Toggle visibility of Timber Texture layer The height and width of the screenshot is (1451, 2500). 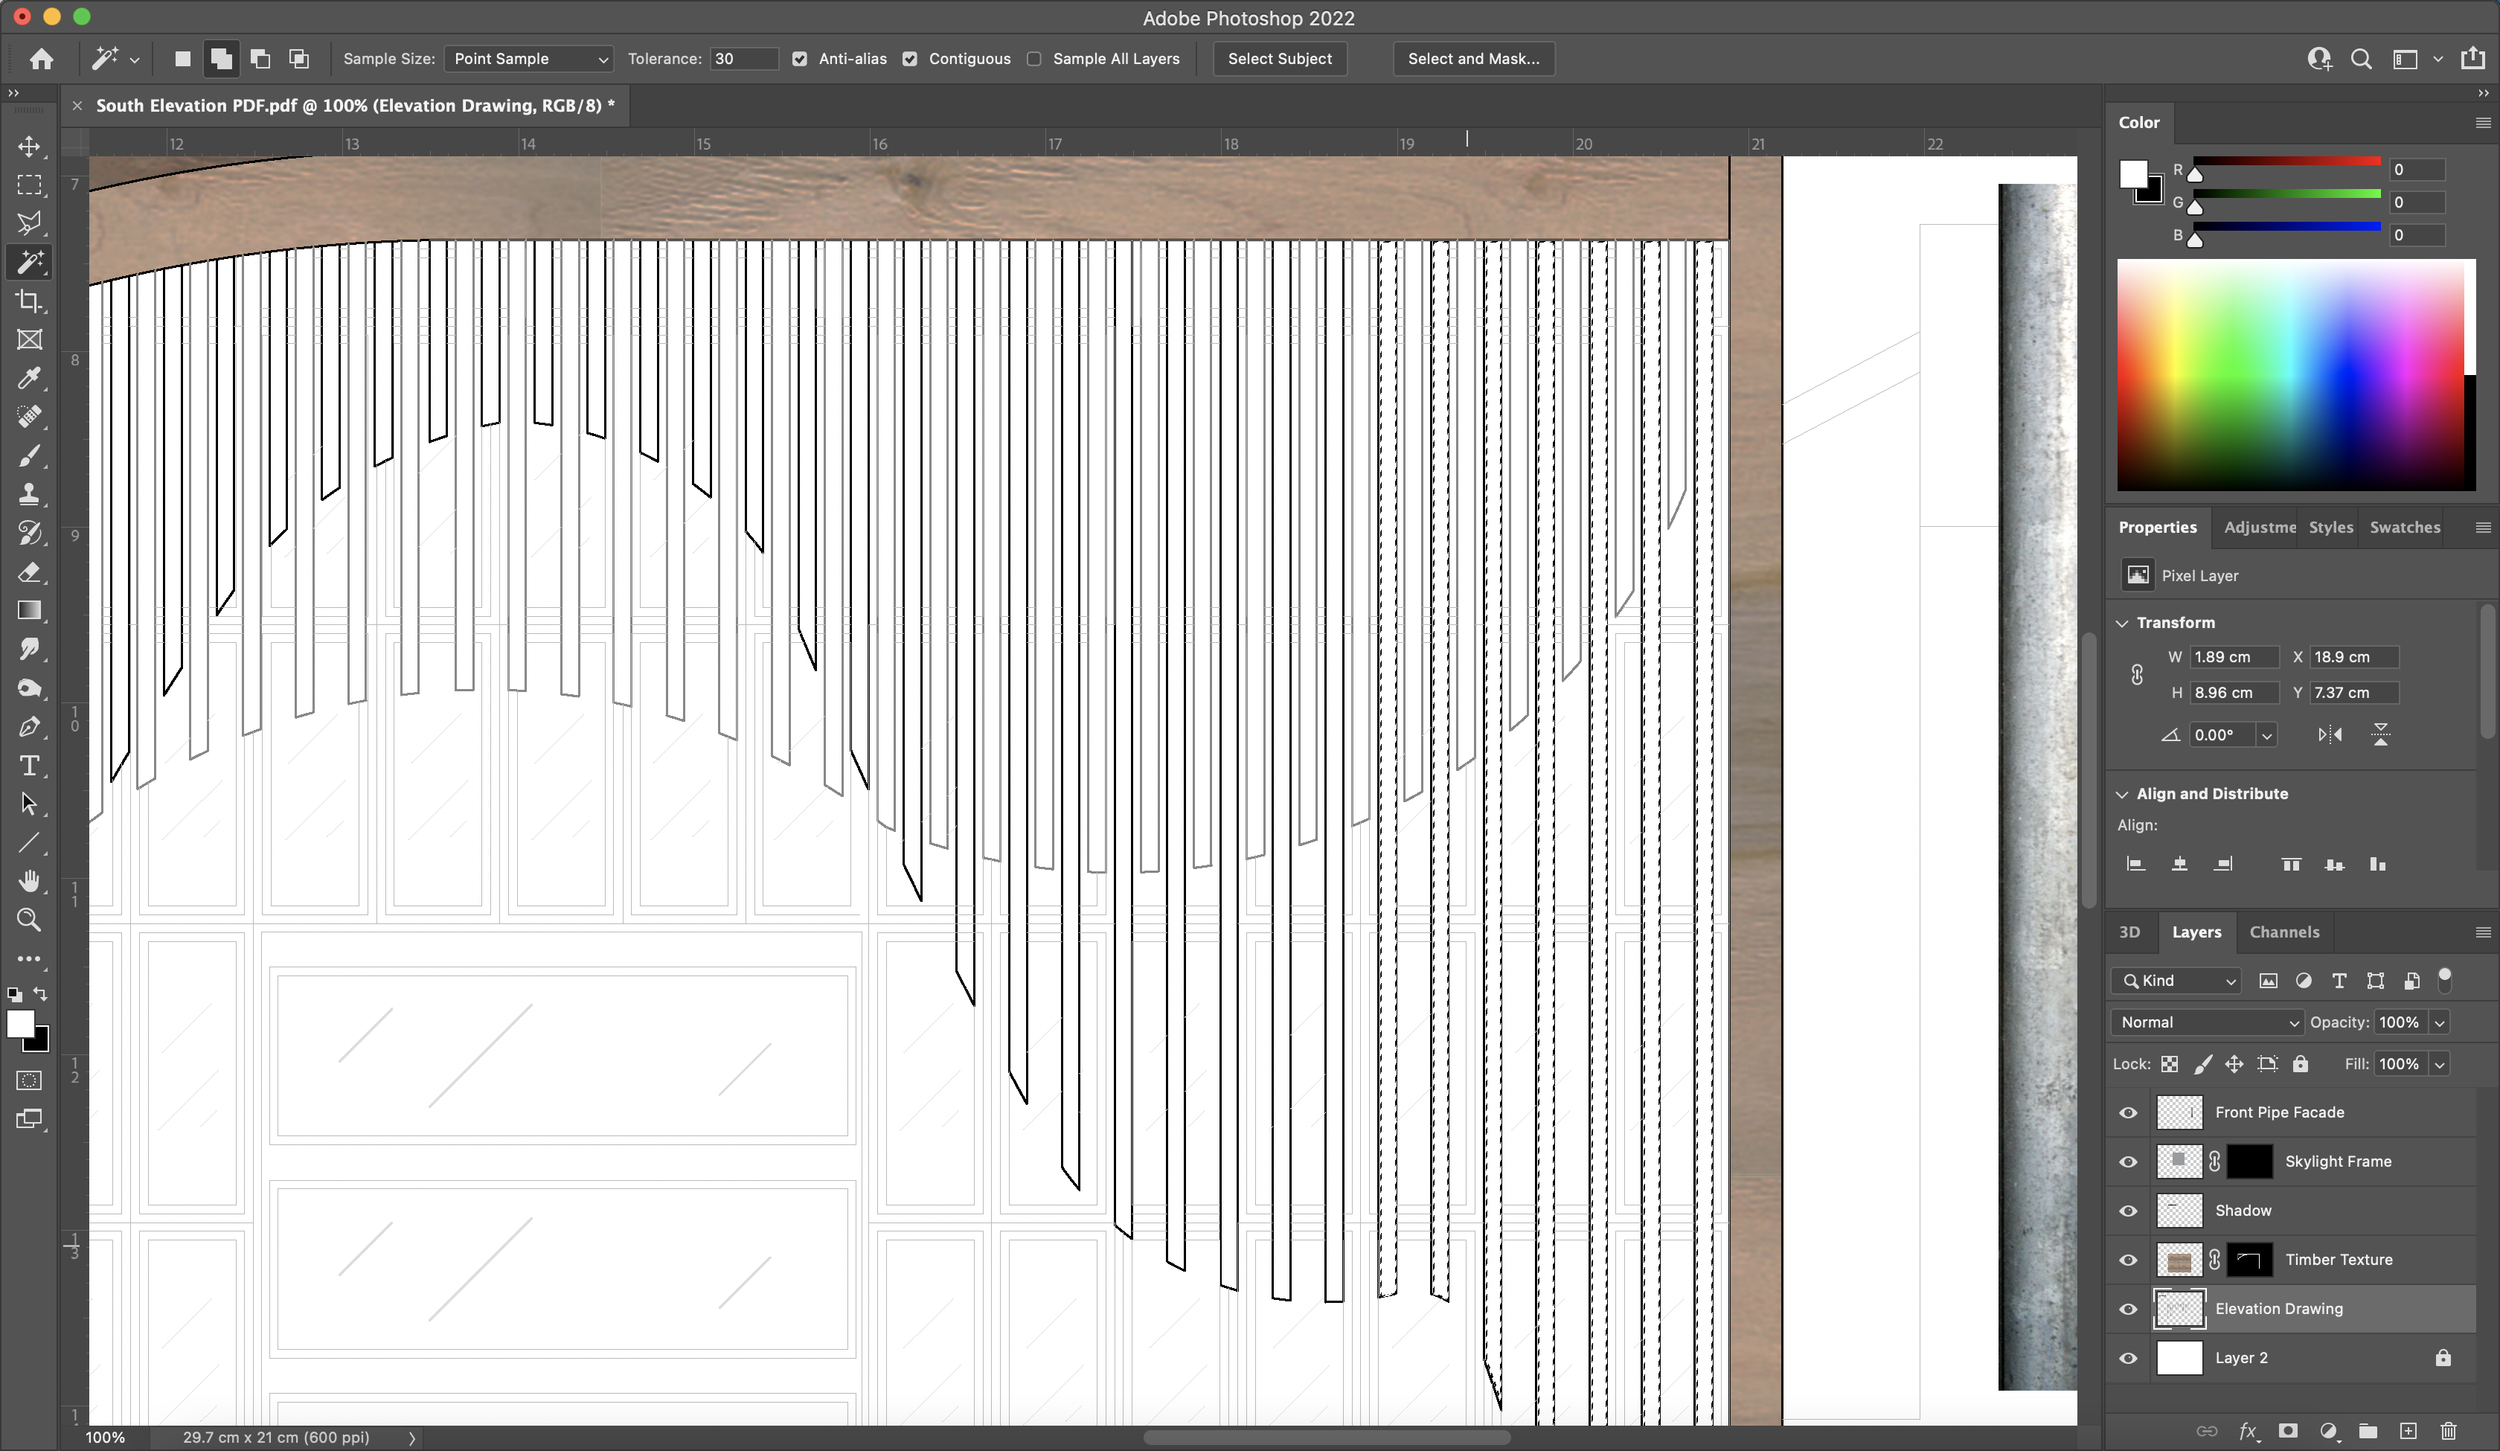2129,1259
